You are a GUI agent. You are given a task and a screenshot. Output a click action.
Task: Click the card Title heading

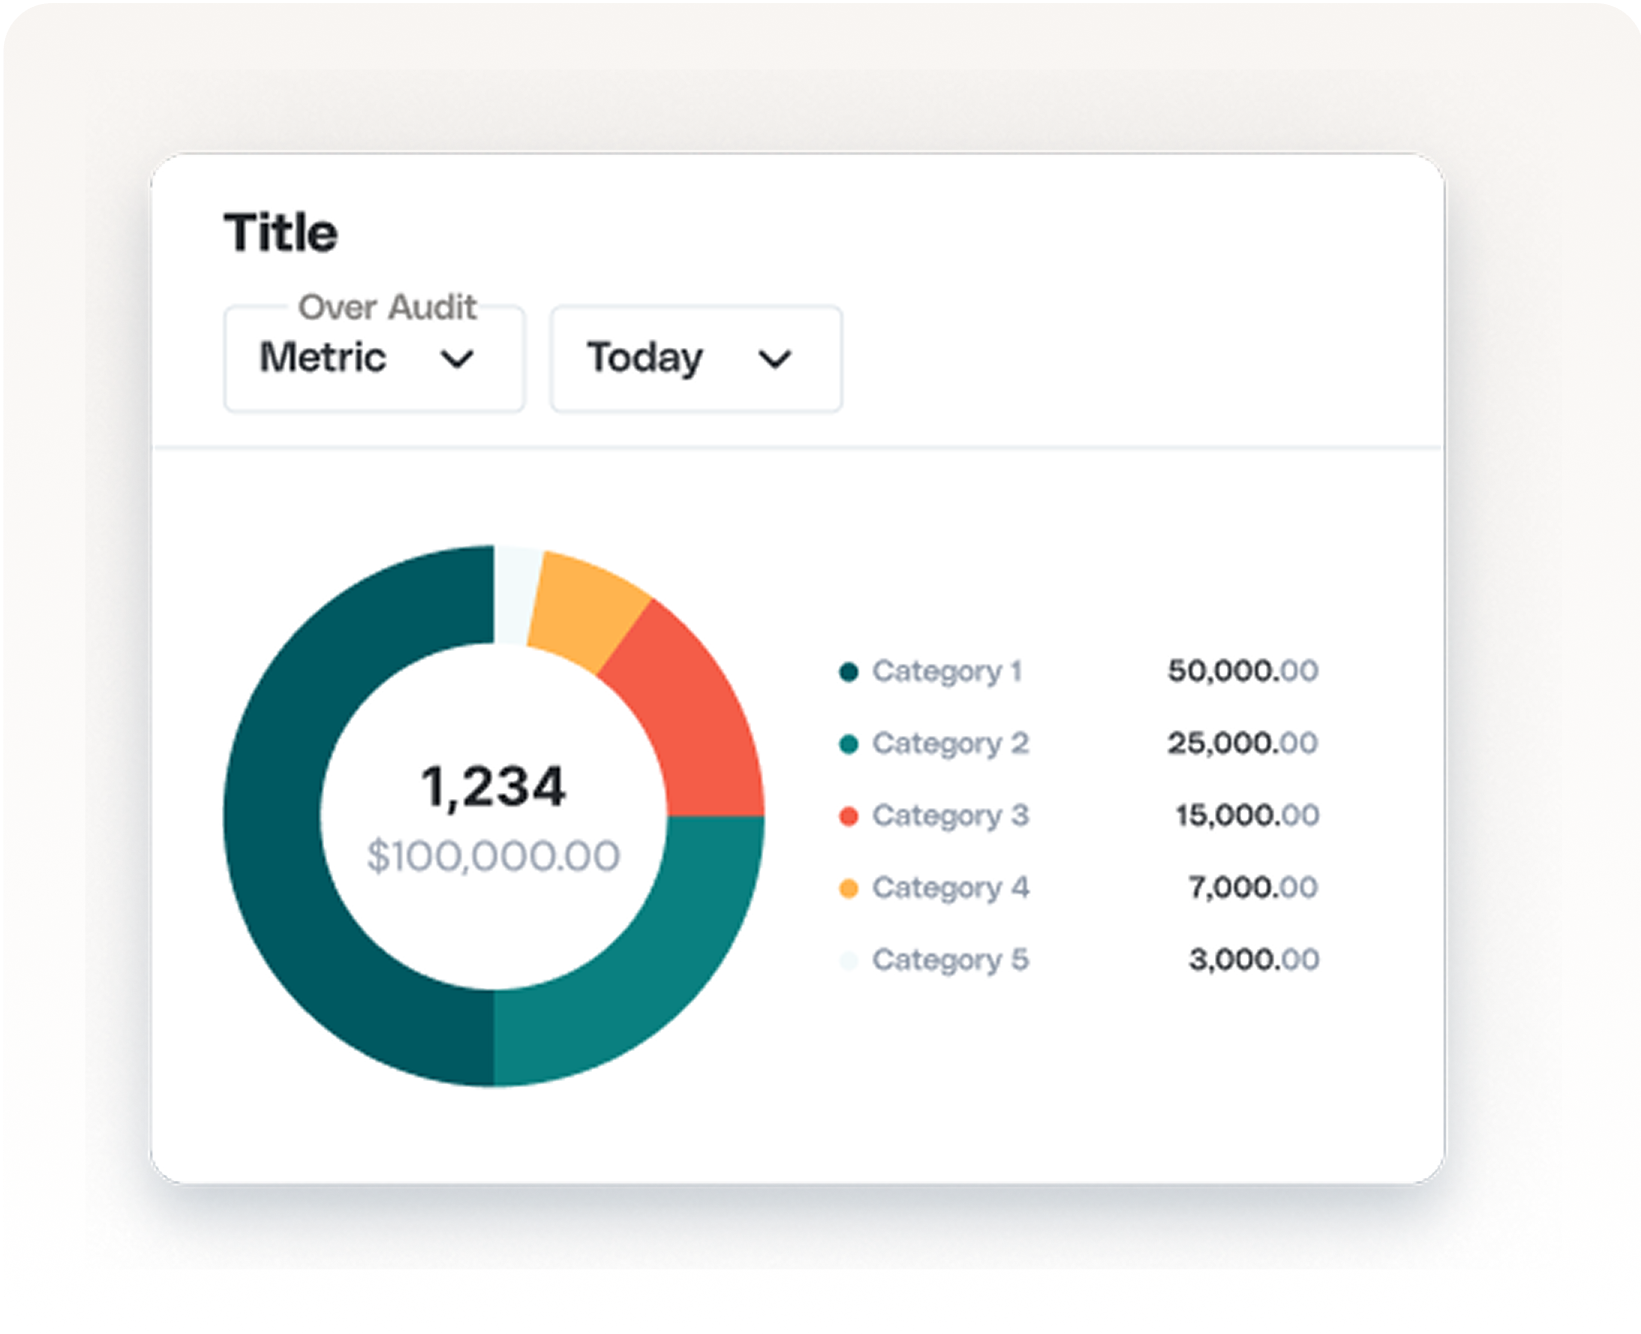click(281, 233)
